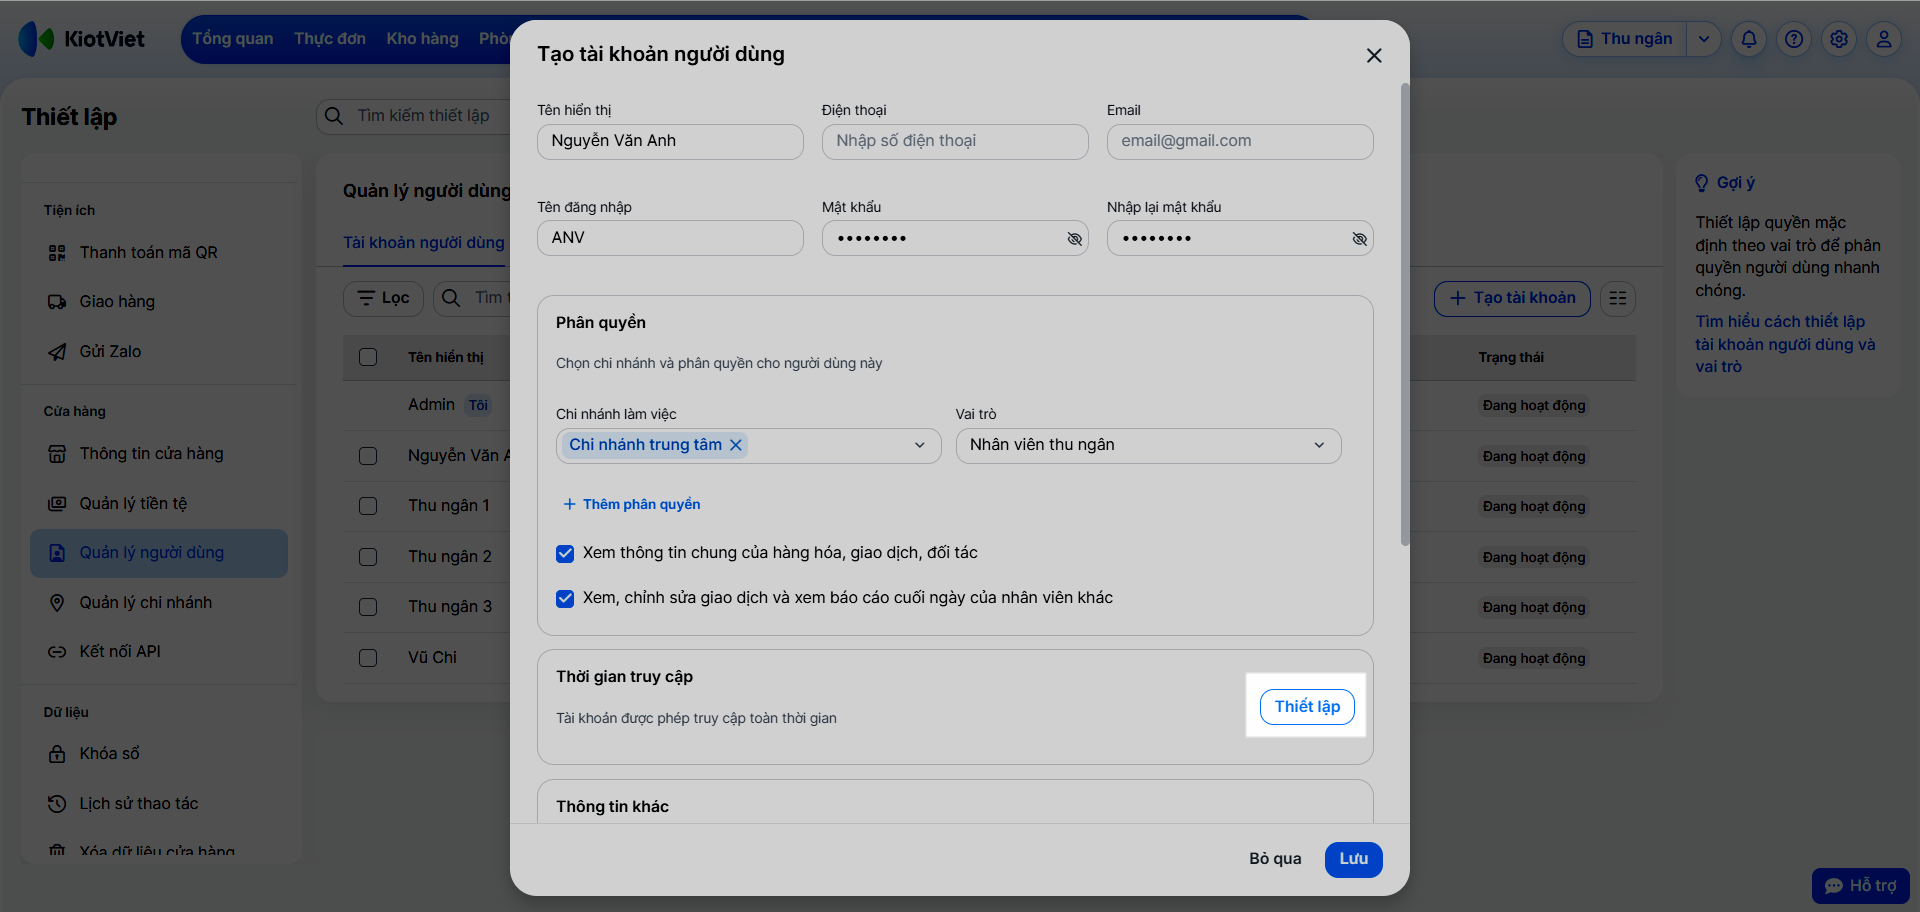Image resolution: width=1920 pixels, height=912 pixels.
Task: Open the Thực đơn menu
Action: (x=330, y=39)
